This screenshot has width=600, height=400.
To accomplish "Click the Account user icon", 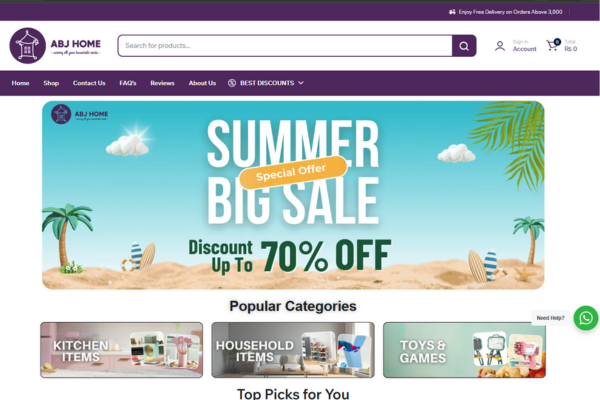I will (x=500, y=46).
